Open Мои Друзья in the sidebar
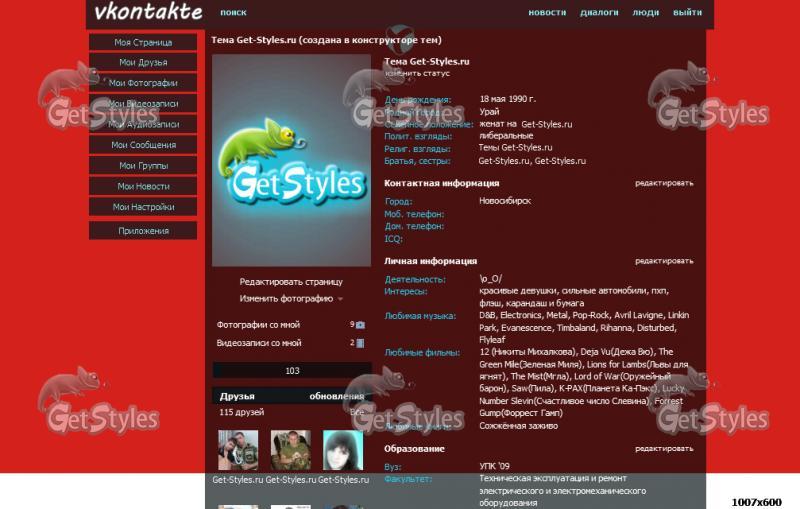The width and height of the screenshot is (800, 509). [143, 62]
